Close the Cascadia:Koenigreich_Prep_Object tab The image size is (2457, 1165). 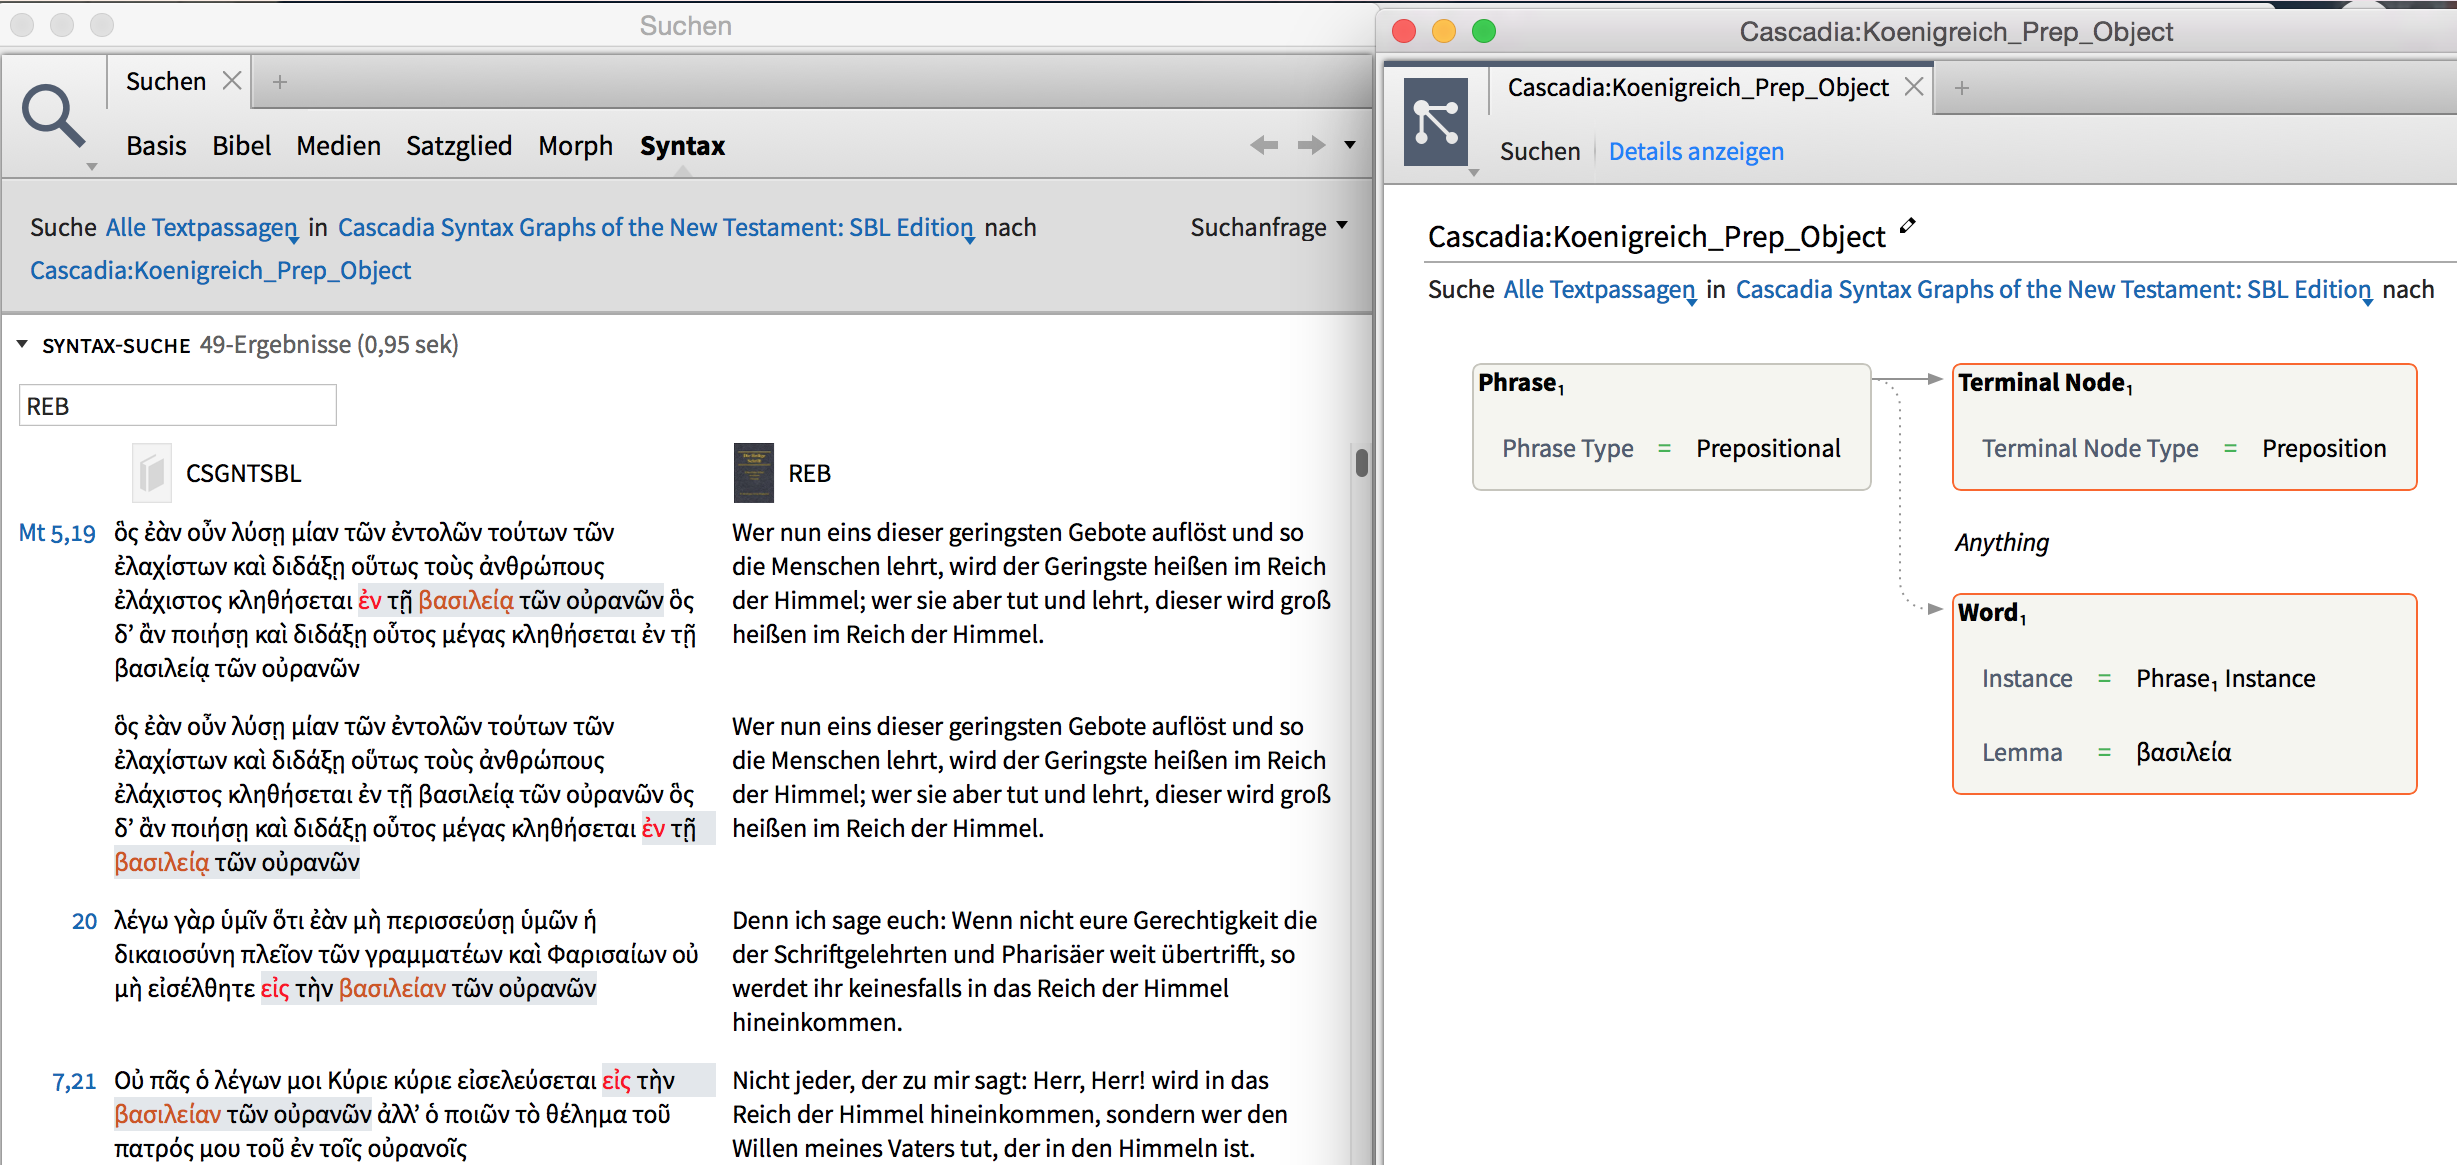pyautogui.click(x=1914, y=87)
